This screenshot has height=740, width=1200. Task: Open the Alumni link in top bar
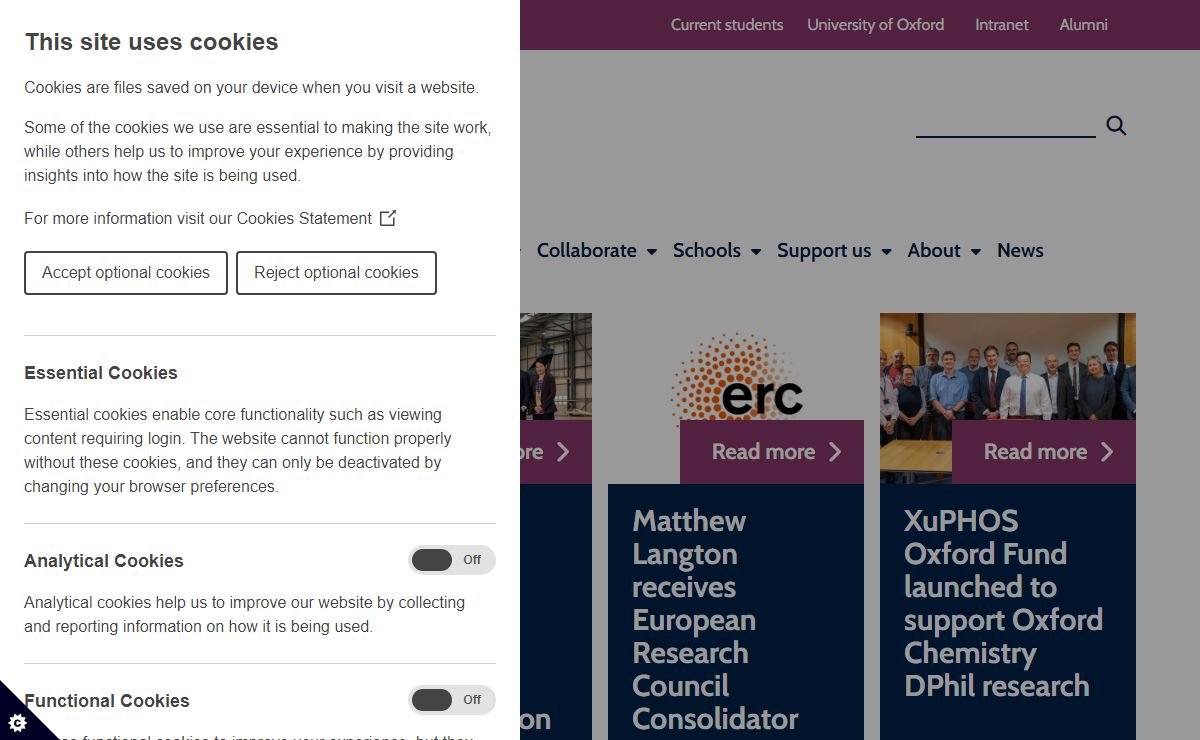(1083, 25)
